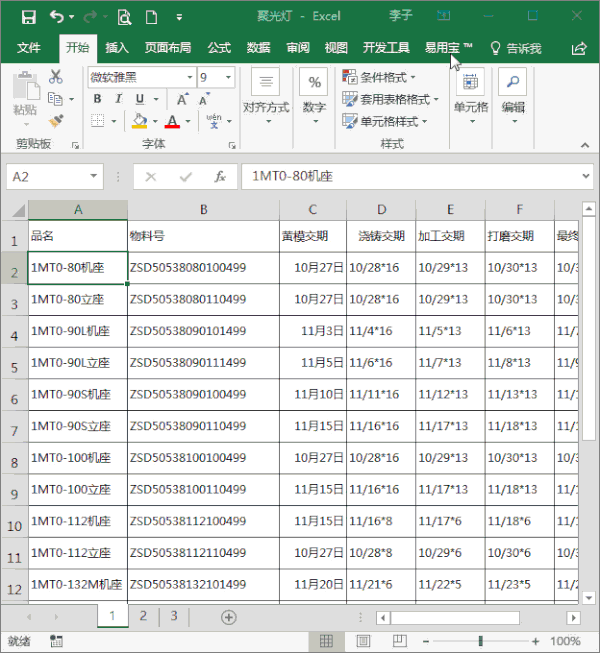
Task: Switch to the 公式 Formulas tab
Action: tap(219, 48)
